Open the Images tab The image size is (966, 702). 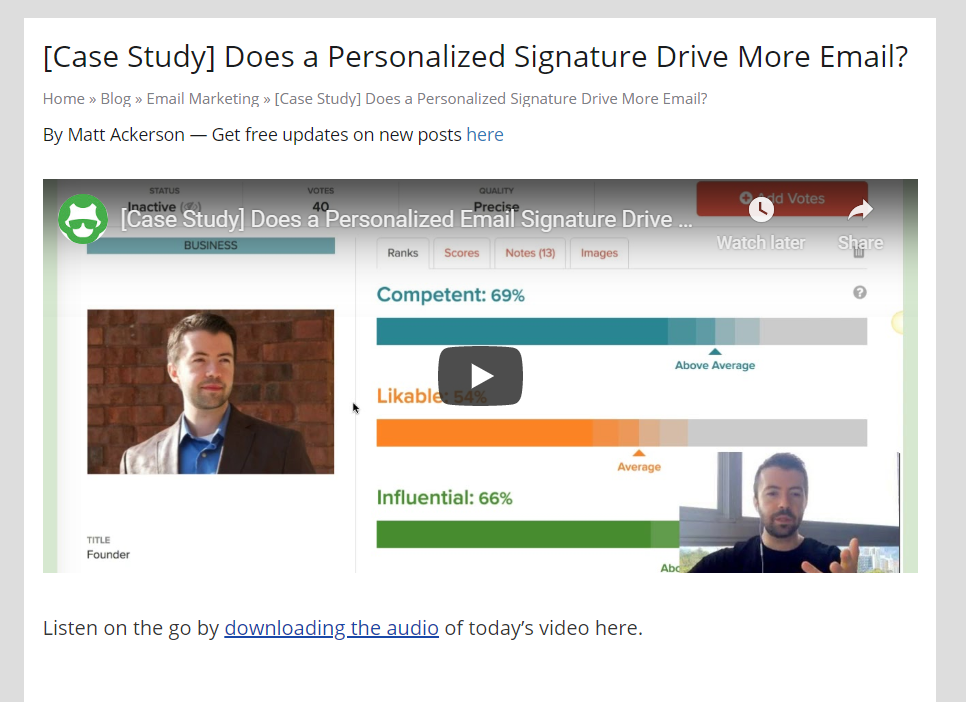pos(599,253)
